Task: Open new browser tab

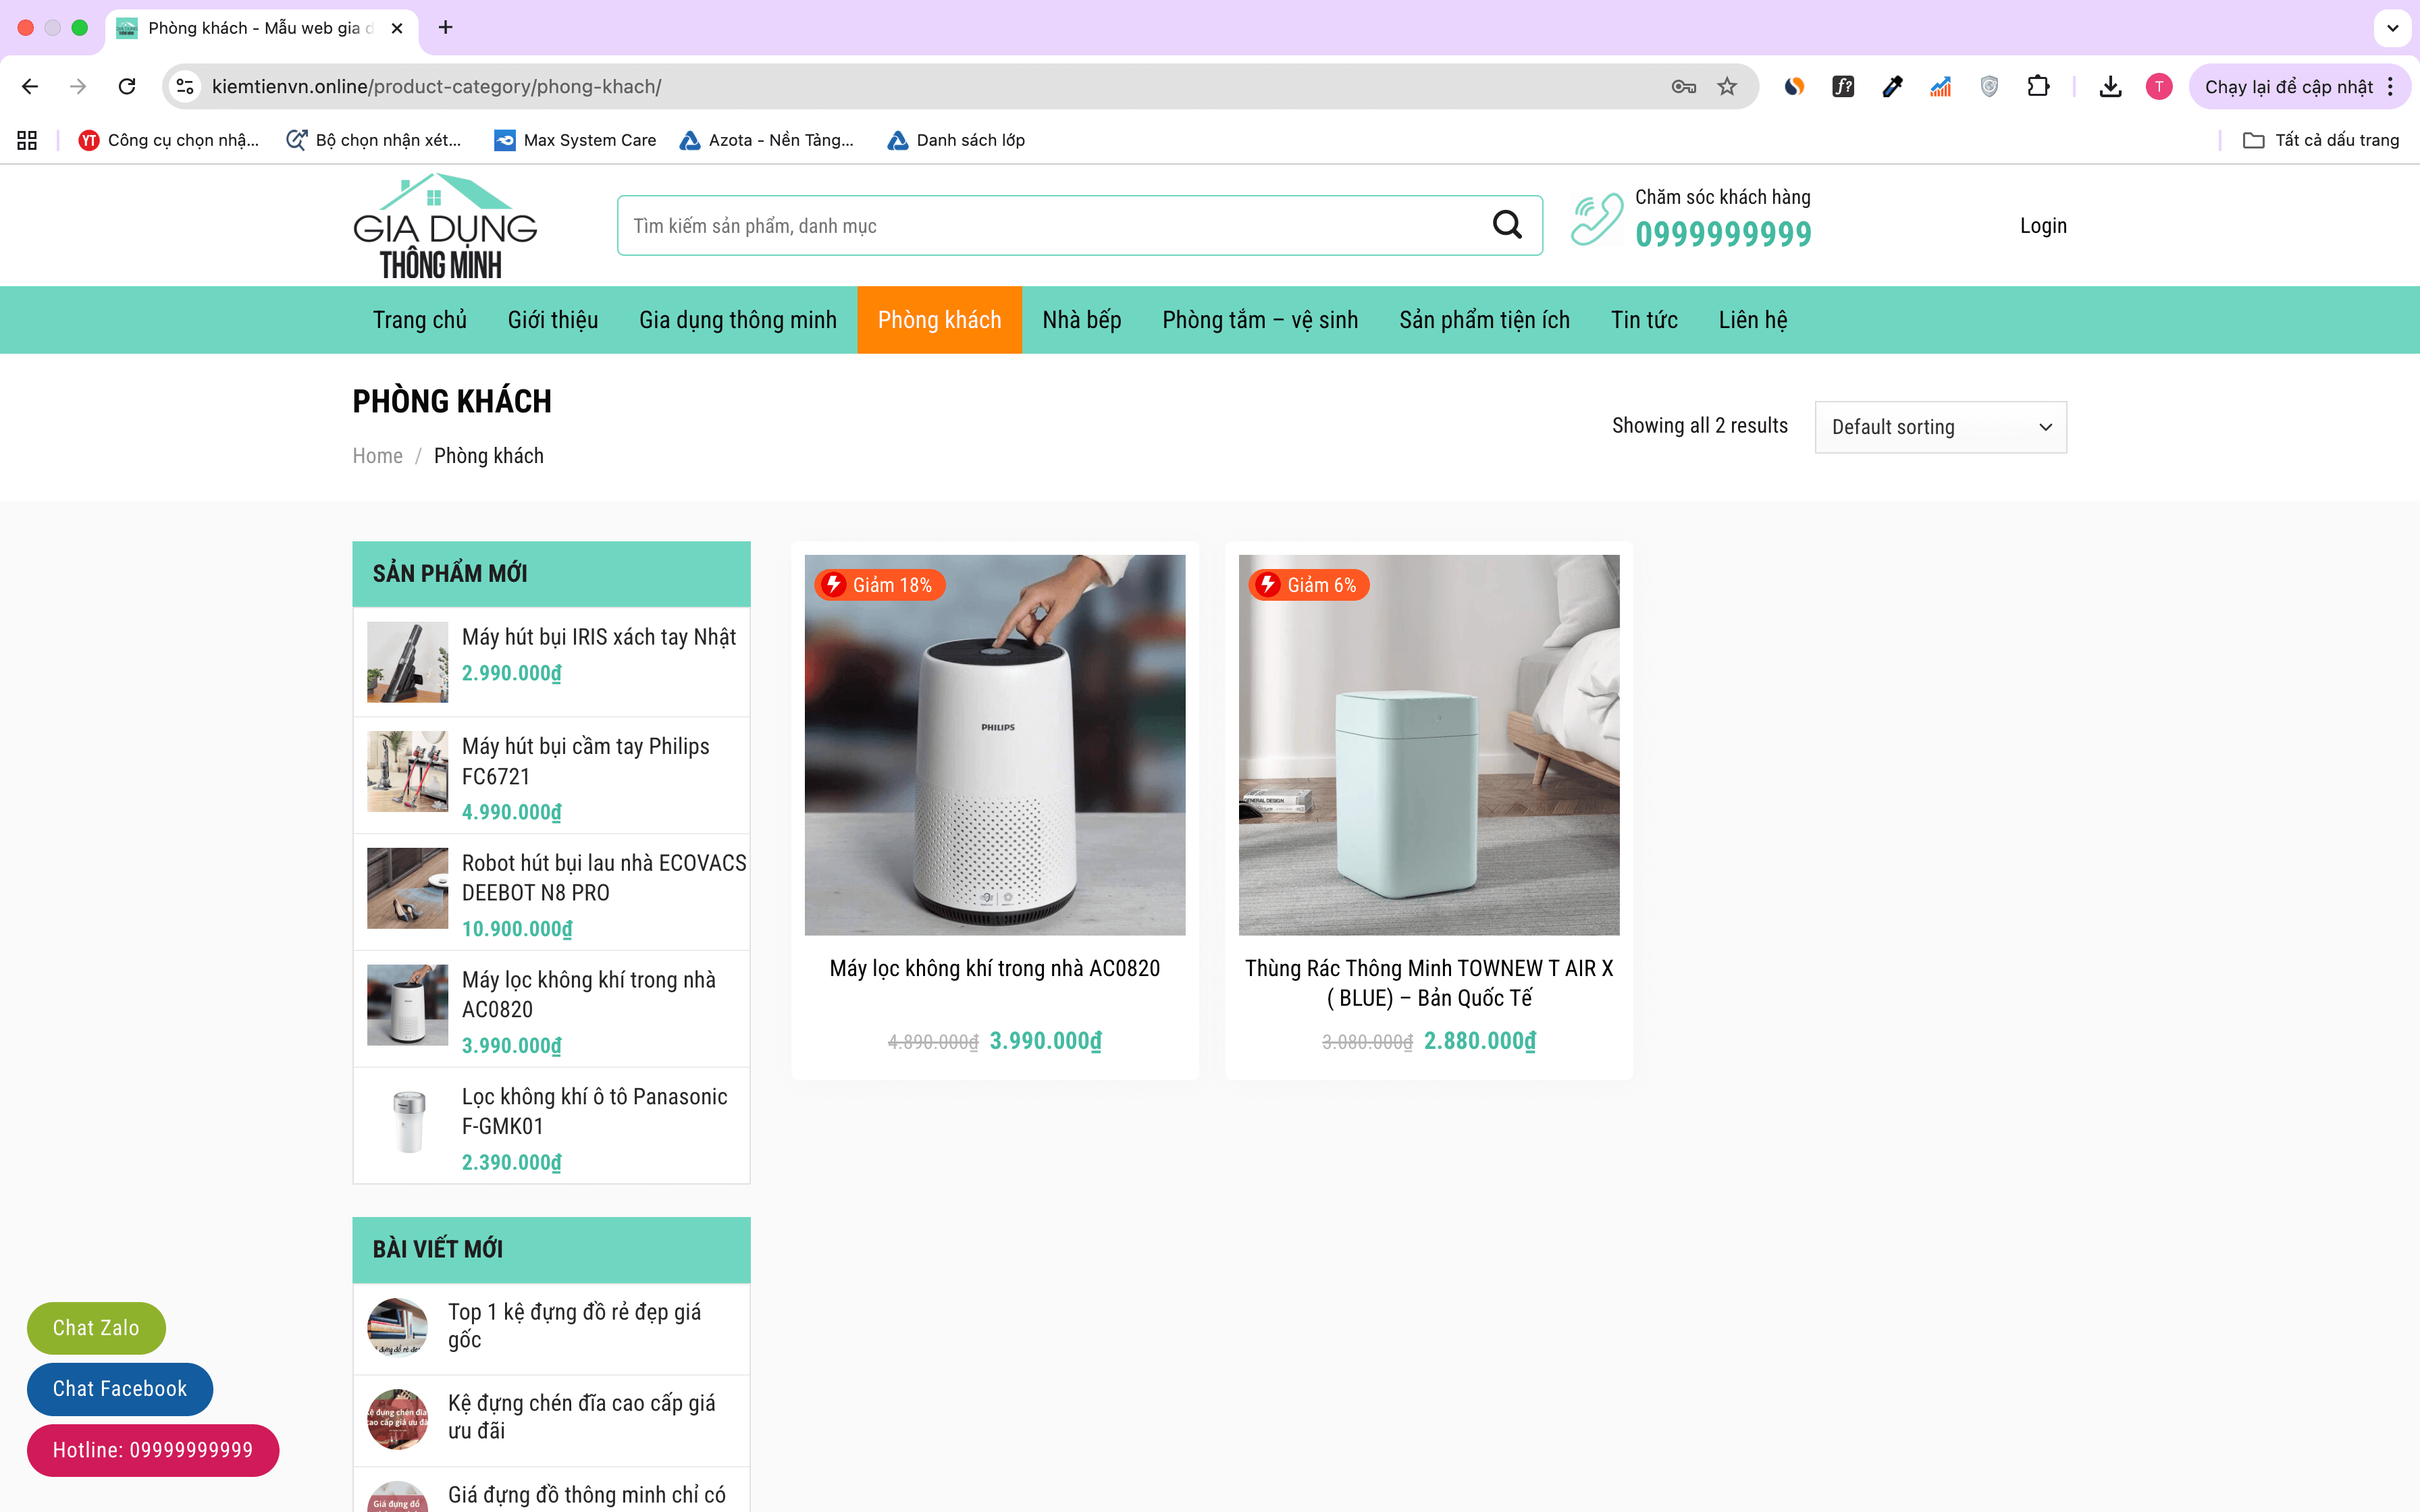Action: point(446,28)
